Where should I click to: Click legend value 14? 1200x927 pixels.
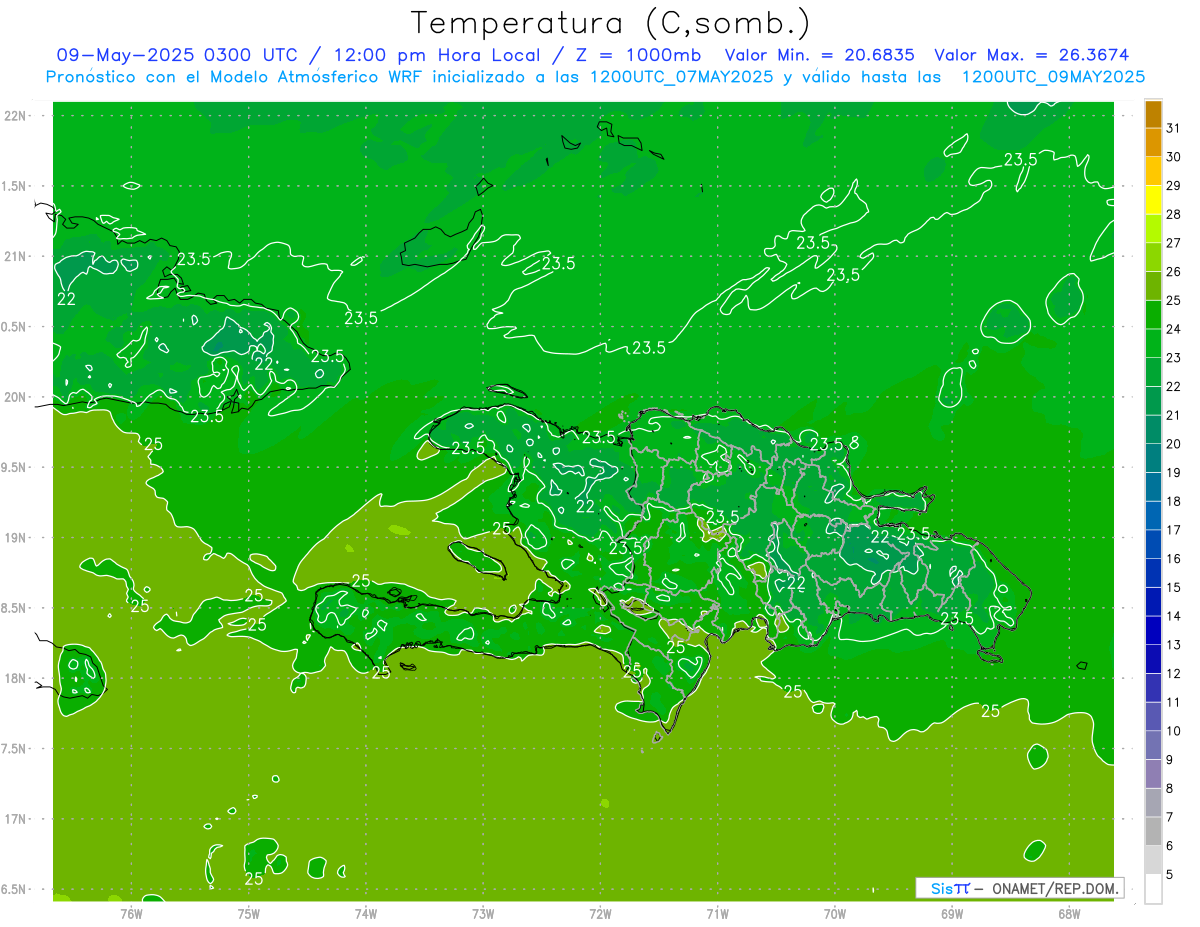tap(1174, 615)
